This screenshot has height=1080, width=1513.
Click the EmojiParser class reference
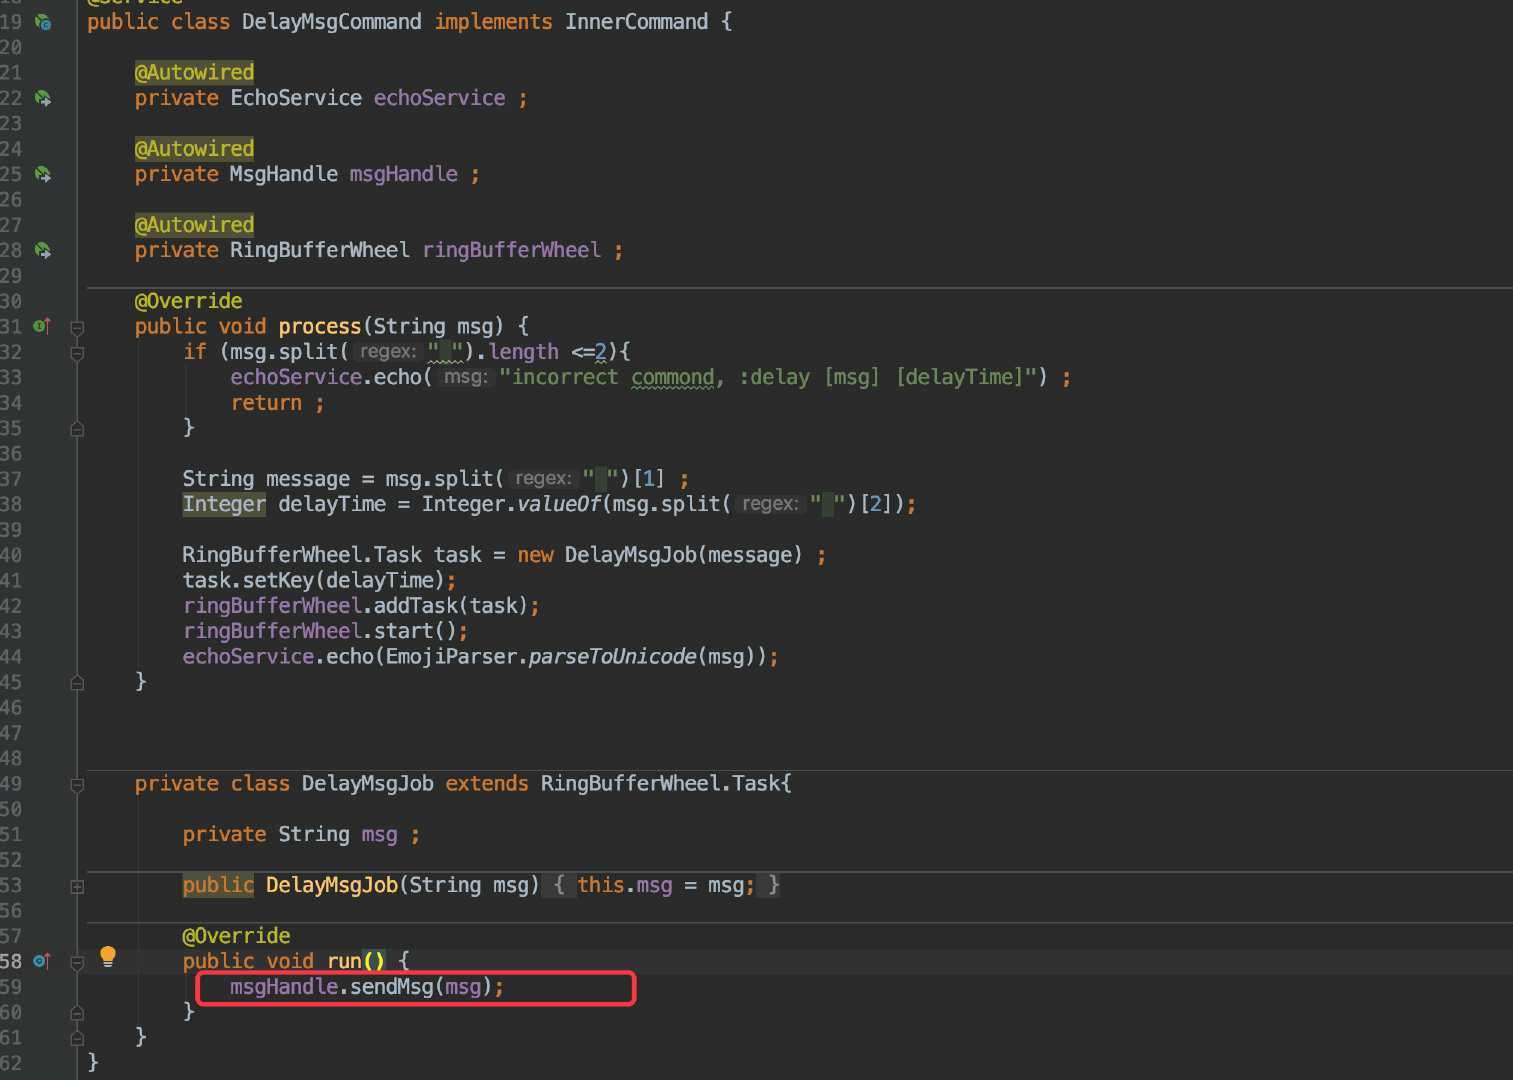[451, 657]
